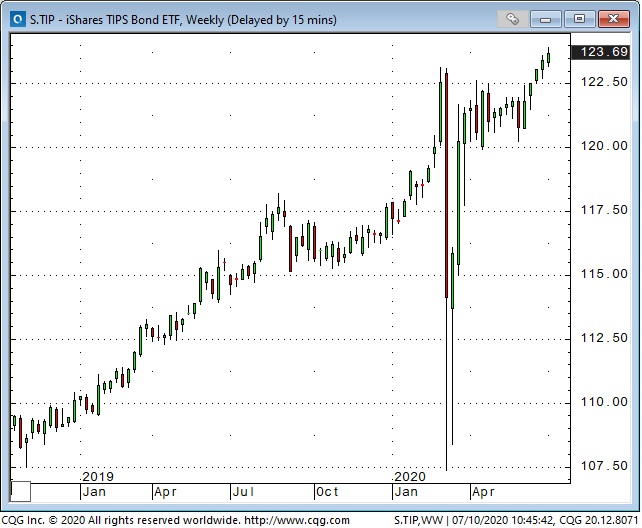Minimize the S.TIP chart window

pyautogui.click(x=545, y=19)
